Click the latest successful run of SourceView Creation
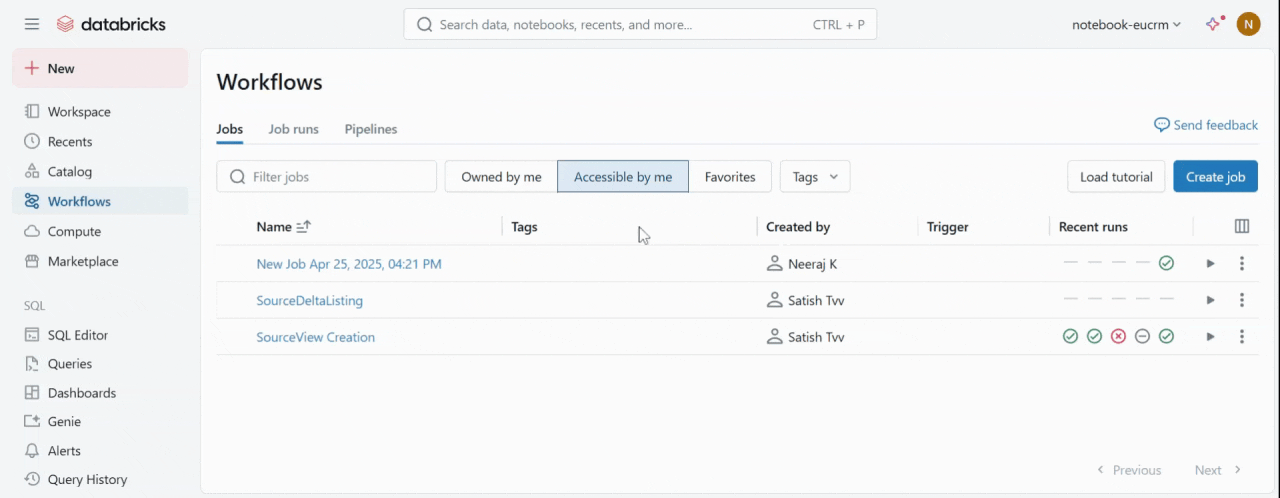Image resolution: width=1280 pixels, height=498 pixels. click(x=1166, y=336)
